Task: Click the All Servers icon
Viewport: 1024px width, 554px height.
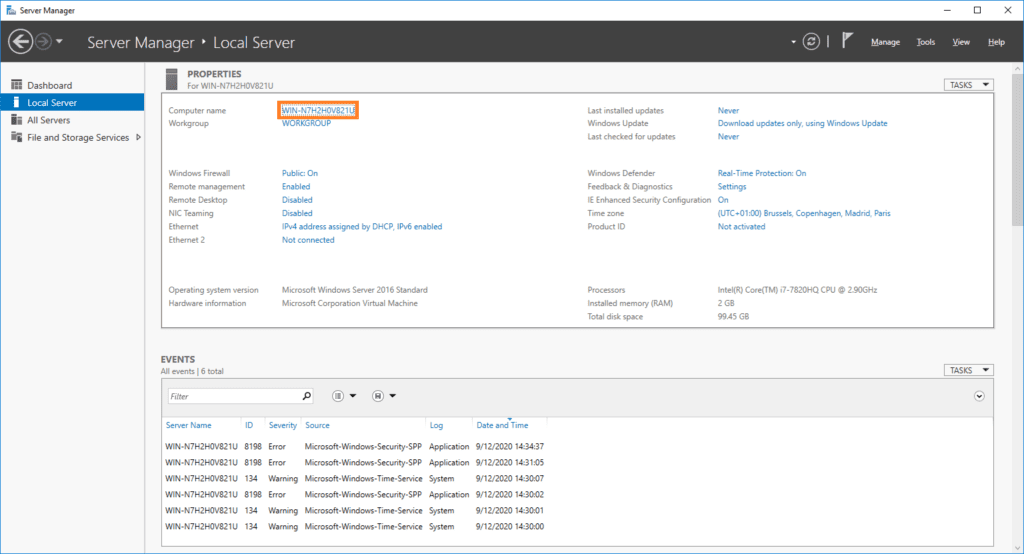Action: (16, 120)
